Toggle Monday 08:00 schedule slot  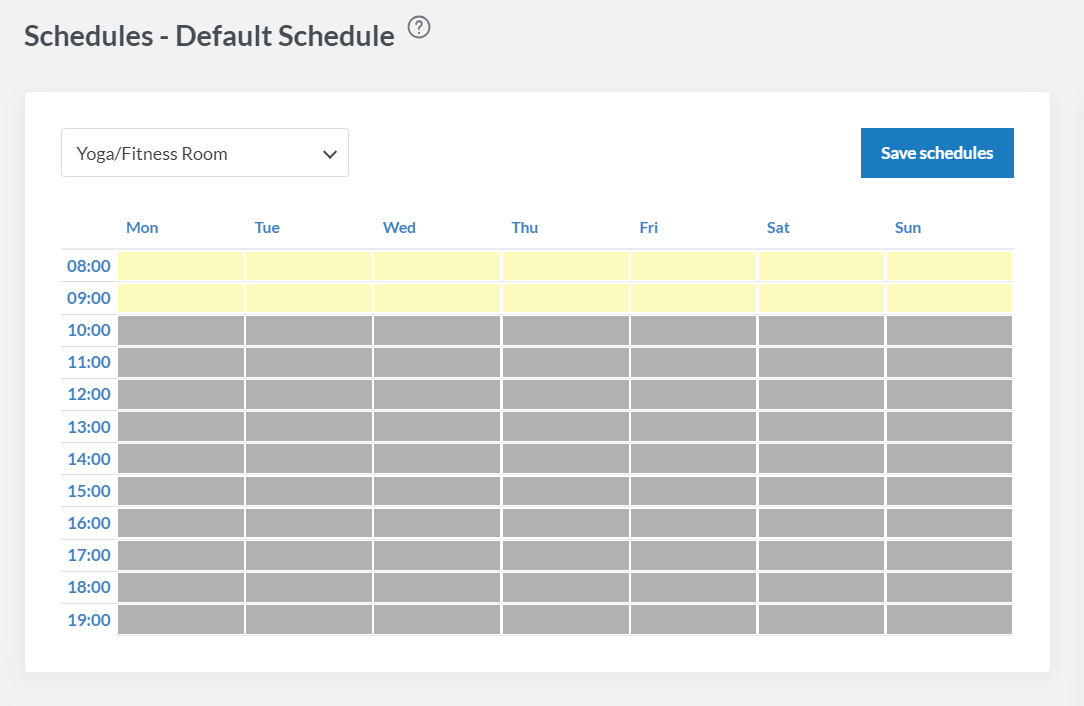pos(181,266)
